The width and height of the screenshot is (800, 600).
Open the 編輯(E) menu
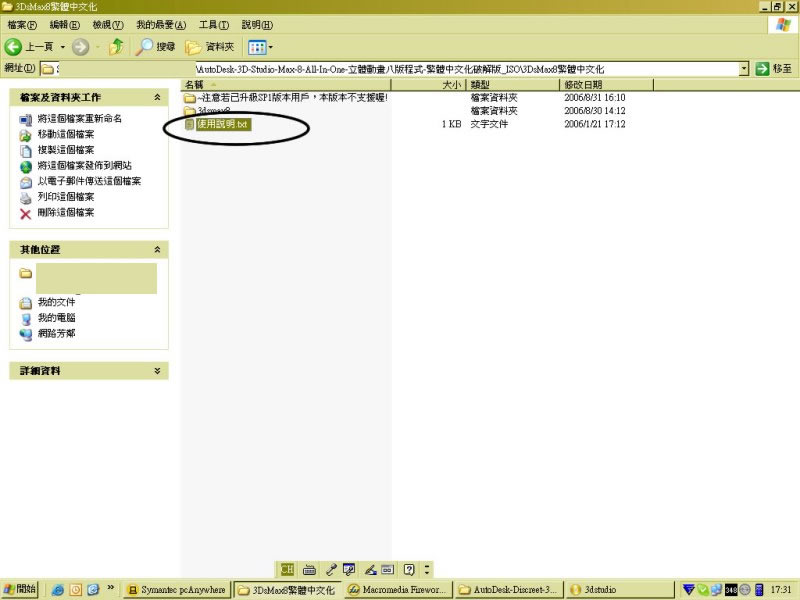[64, 24]
